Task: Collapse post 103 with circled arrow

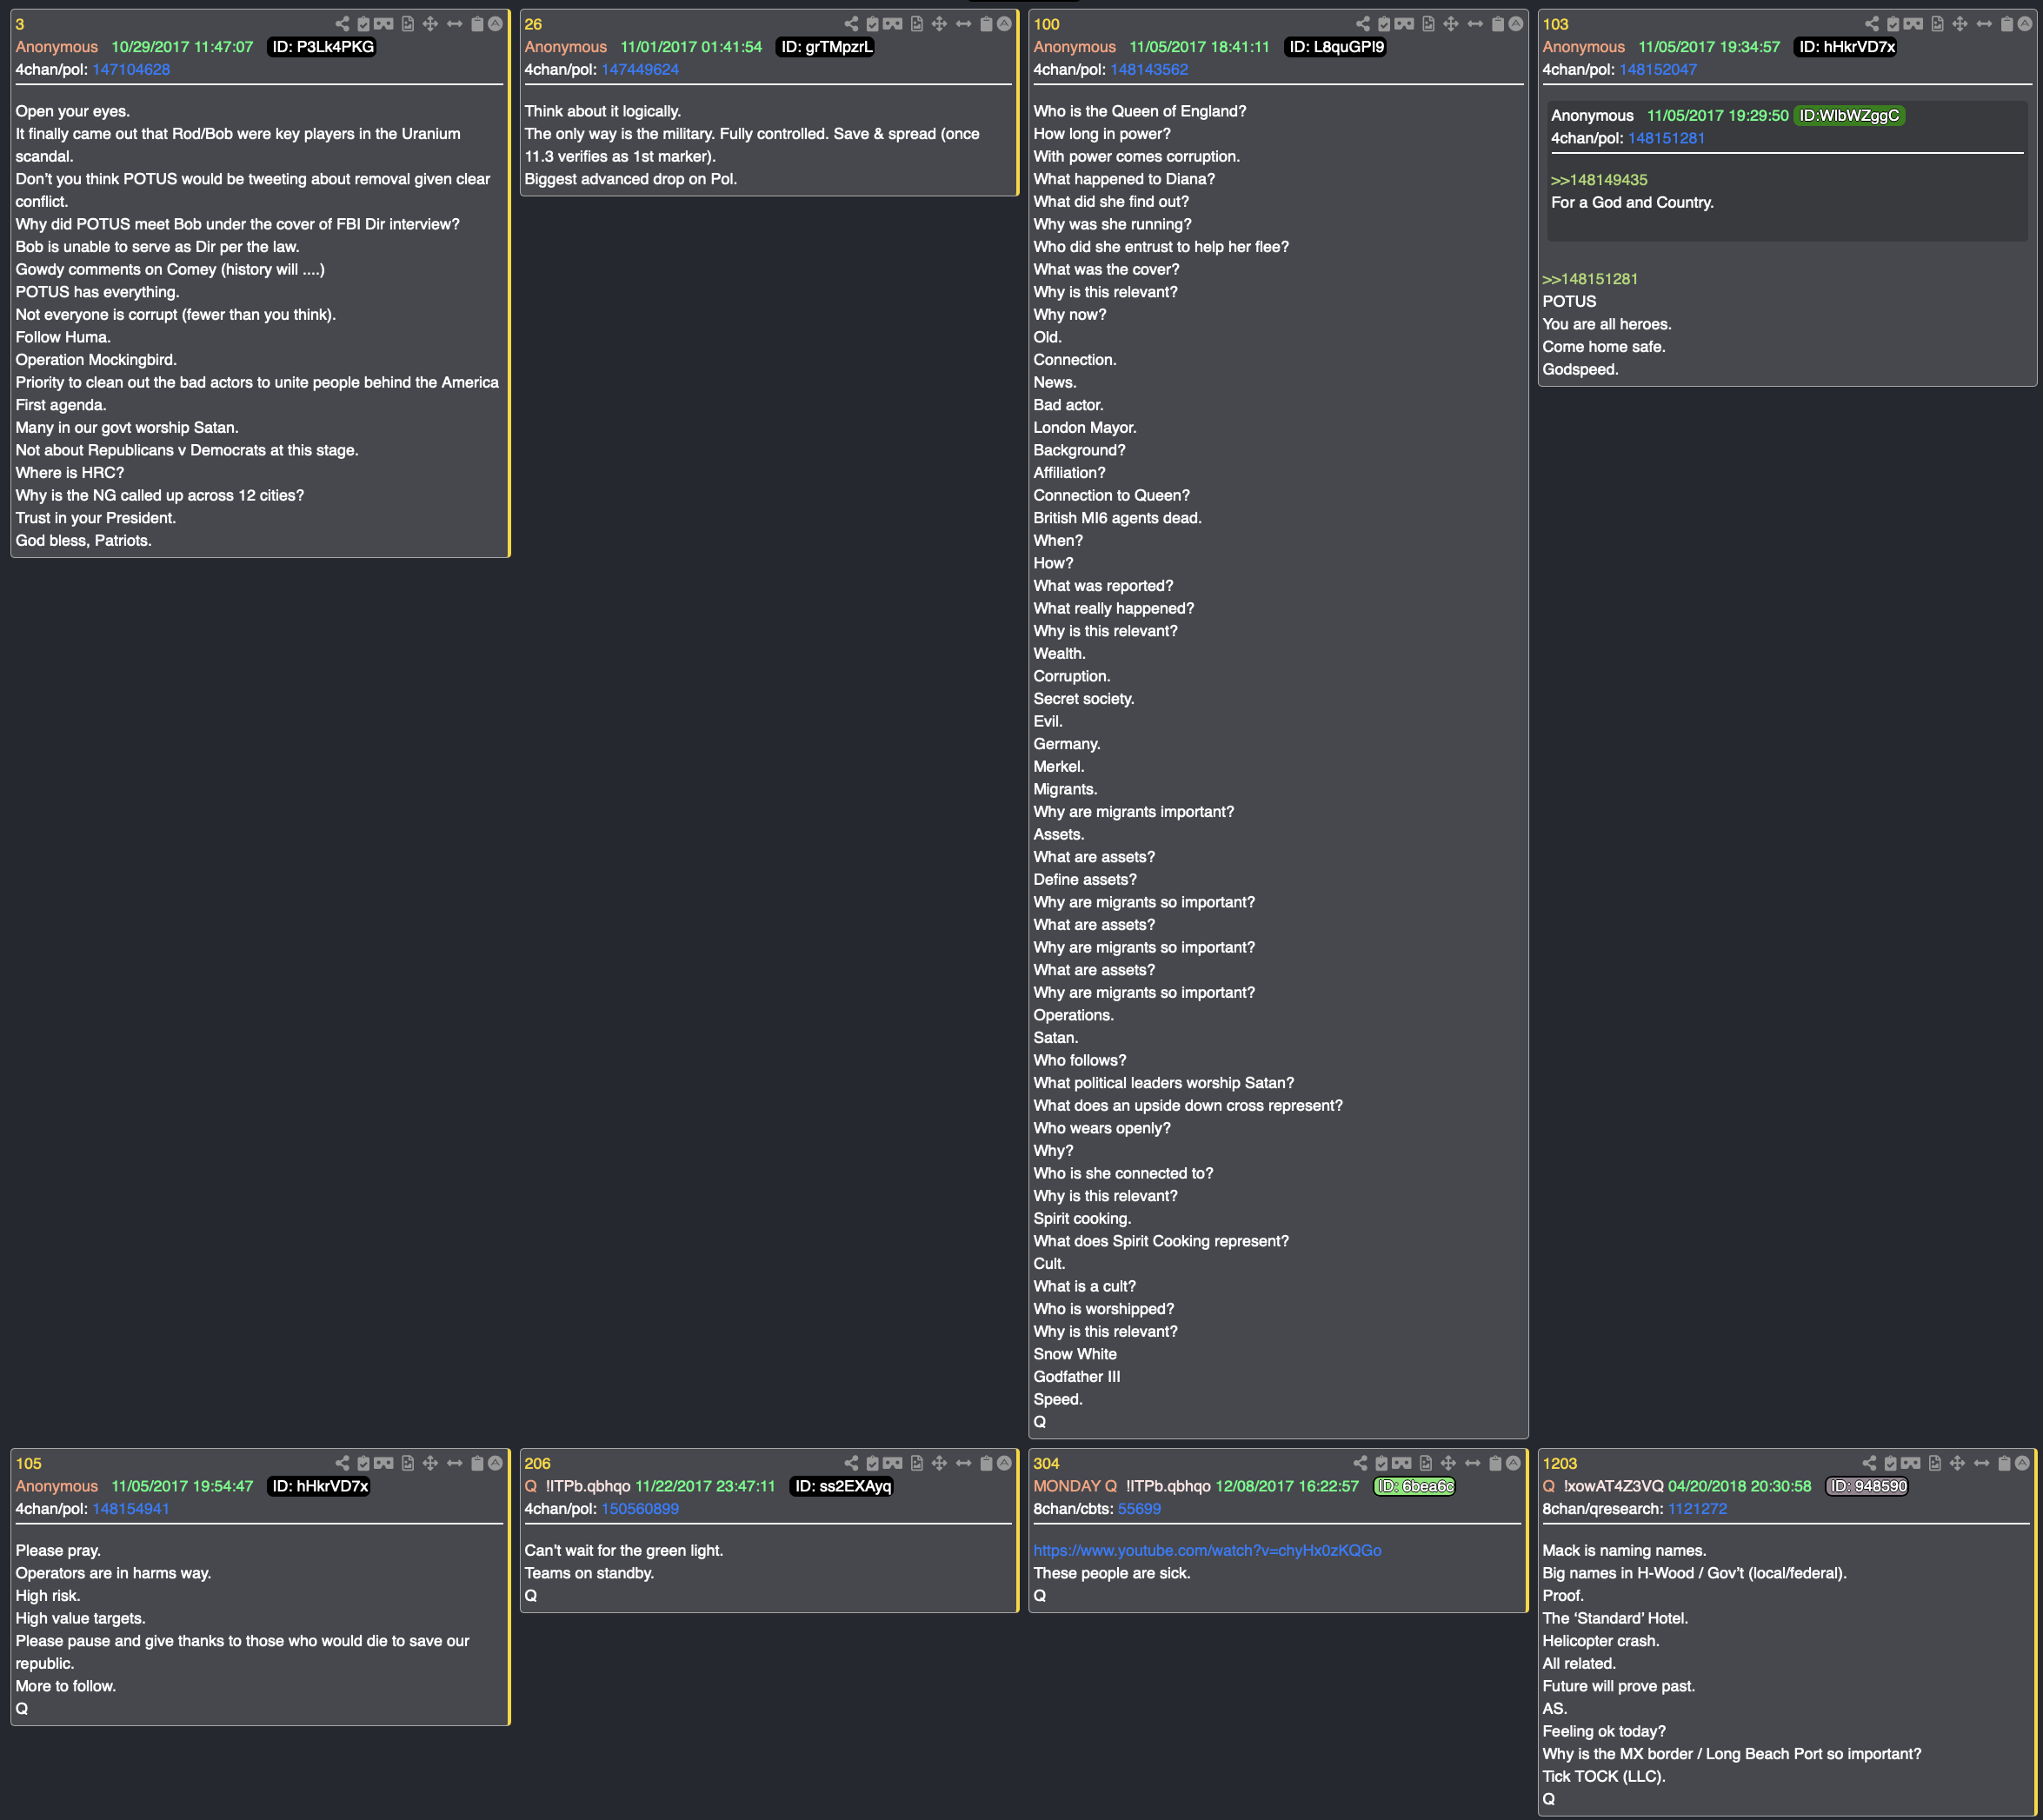Action: point(2025,24)
